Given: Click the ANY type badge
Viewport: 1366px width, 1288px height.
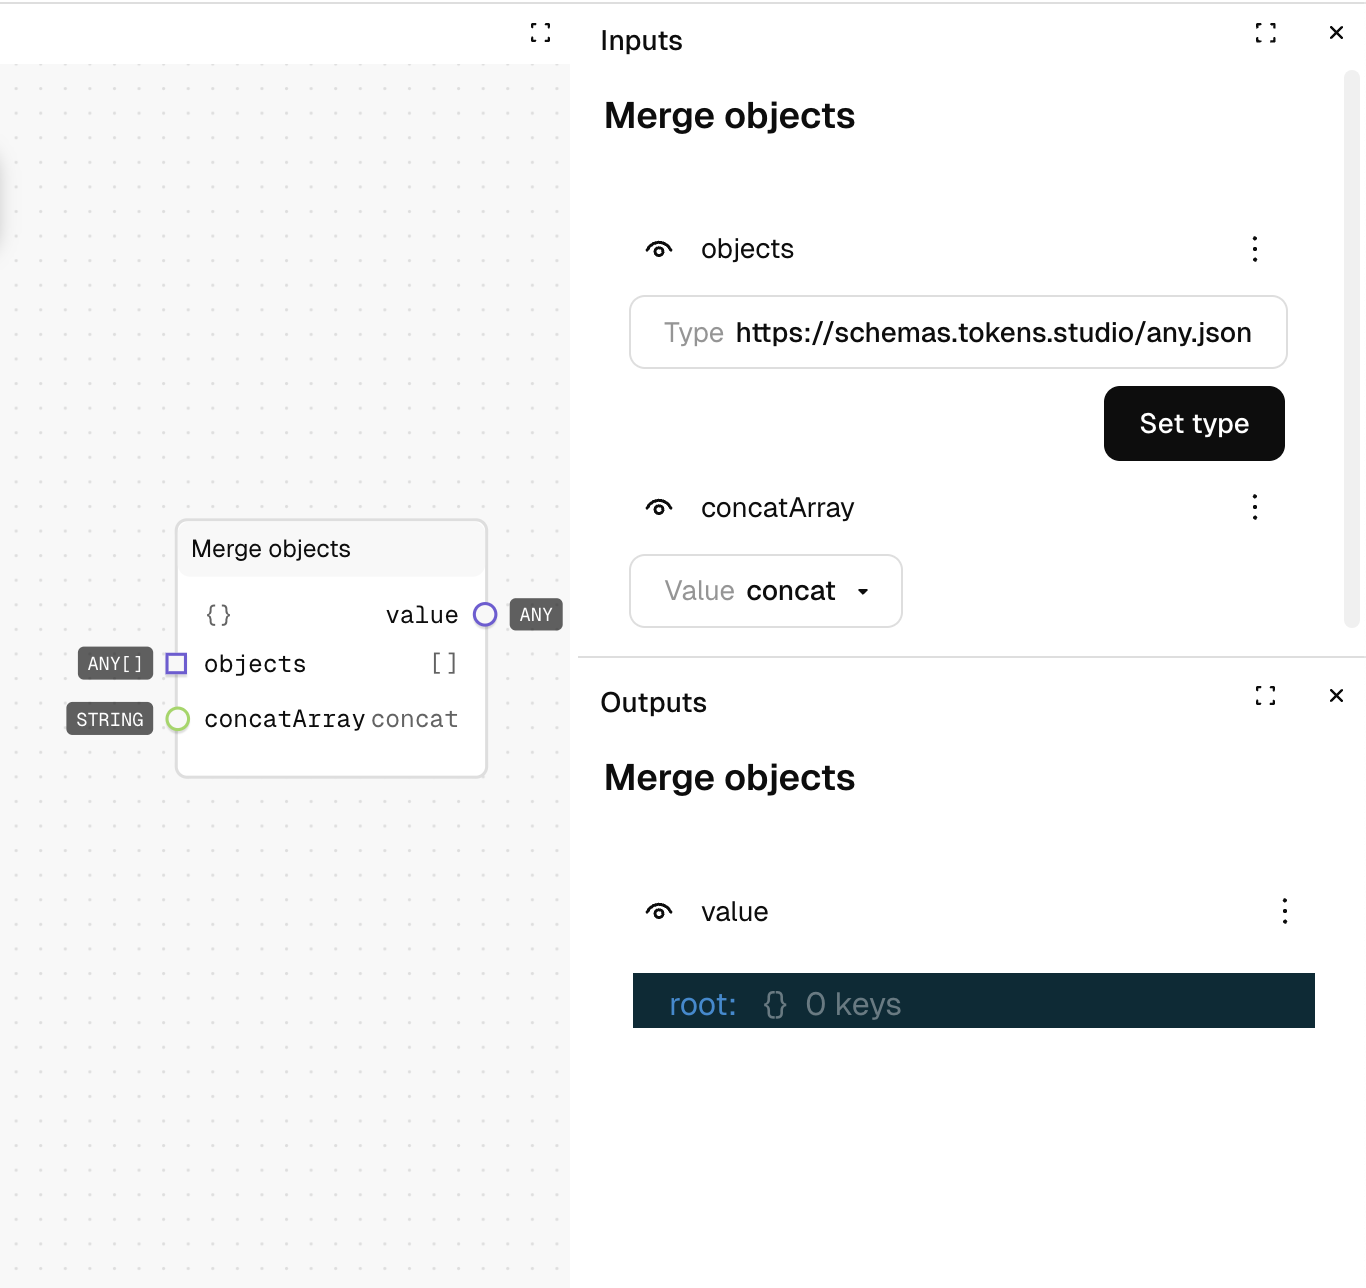Looking at the screenshot, I should tap(536, 615).
